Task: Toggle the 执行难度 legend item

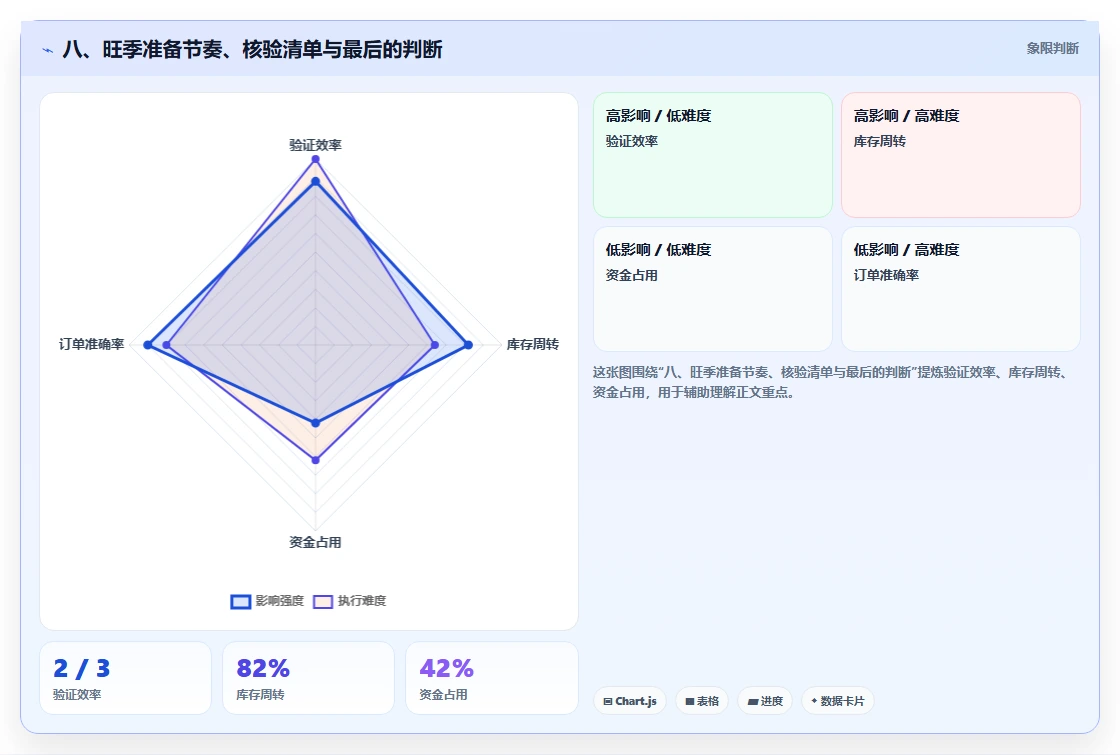Action: point(350,601)
